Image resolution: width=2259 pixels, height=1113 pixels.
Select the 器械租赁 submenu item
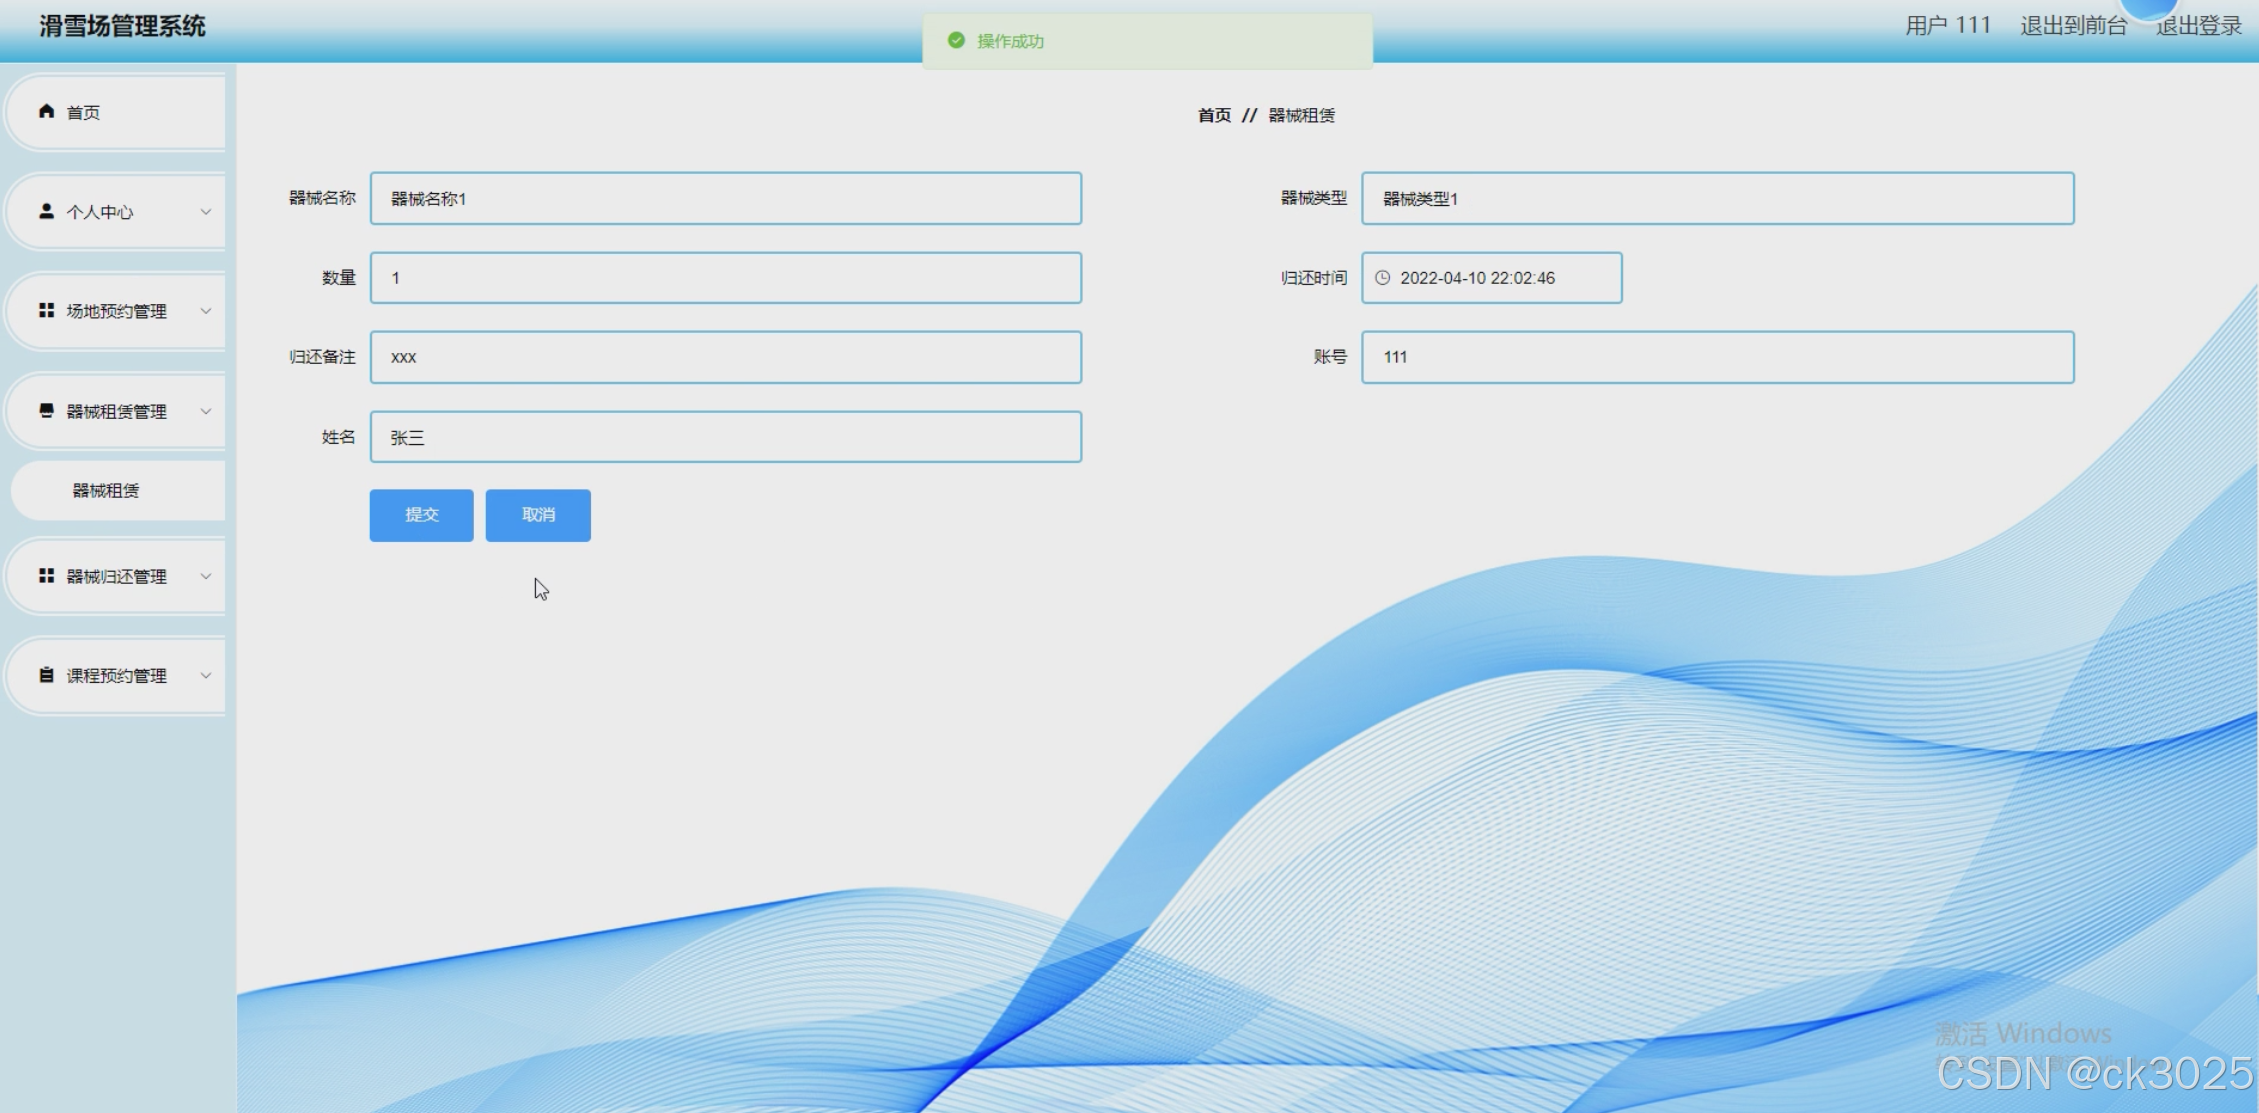point(106,490)
